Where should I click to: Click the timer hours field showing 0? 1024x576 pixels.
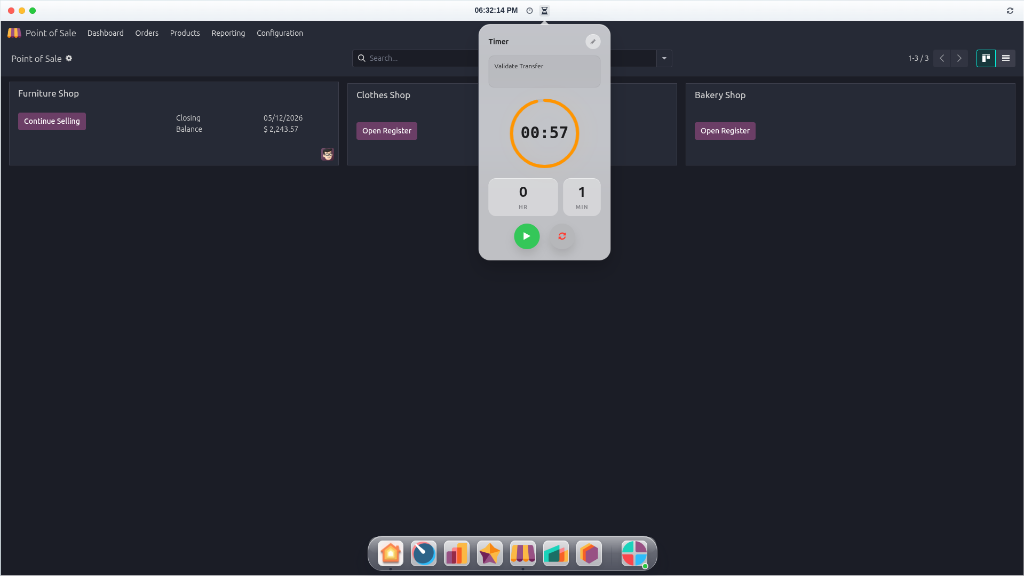click(x=523, y=197)
